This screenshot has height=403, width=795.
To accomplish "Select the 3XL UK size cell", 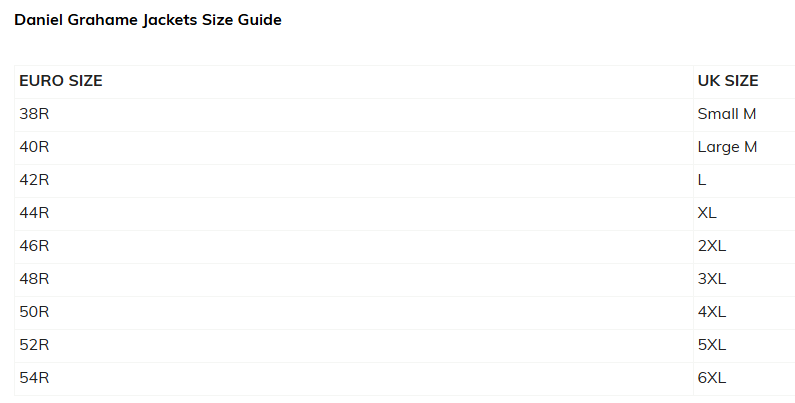I will pyautogui.click(x=711, y=279).
